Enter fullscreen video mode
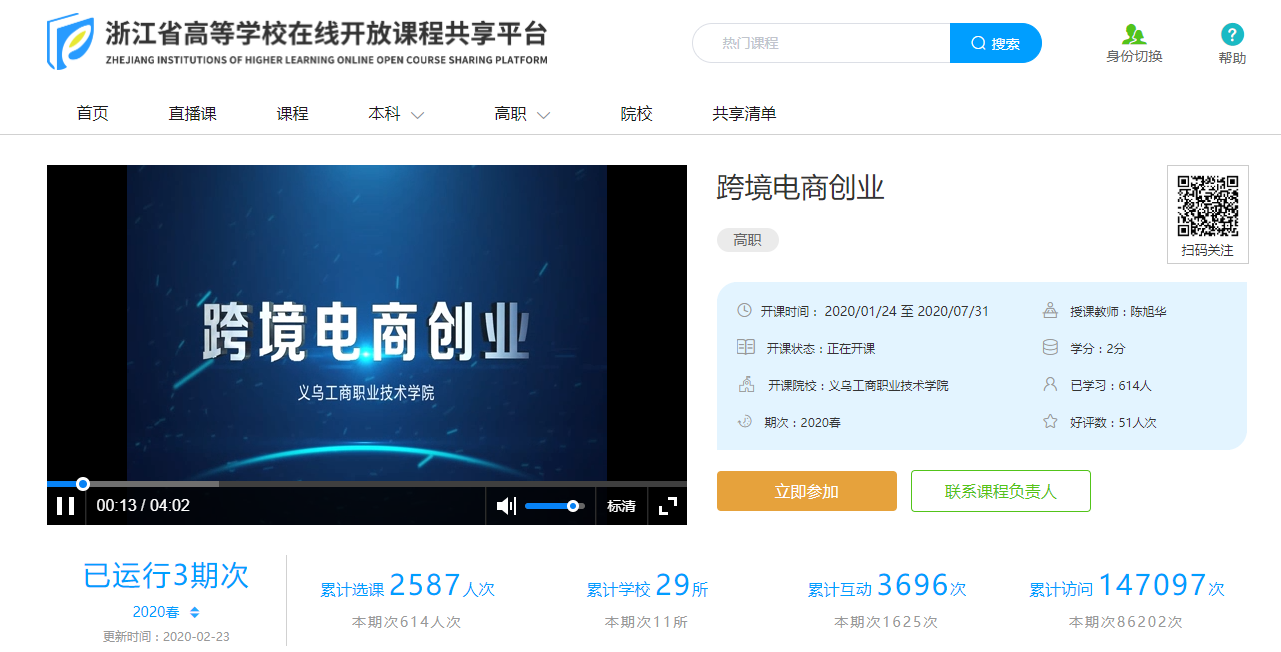 click(668, 506)
